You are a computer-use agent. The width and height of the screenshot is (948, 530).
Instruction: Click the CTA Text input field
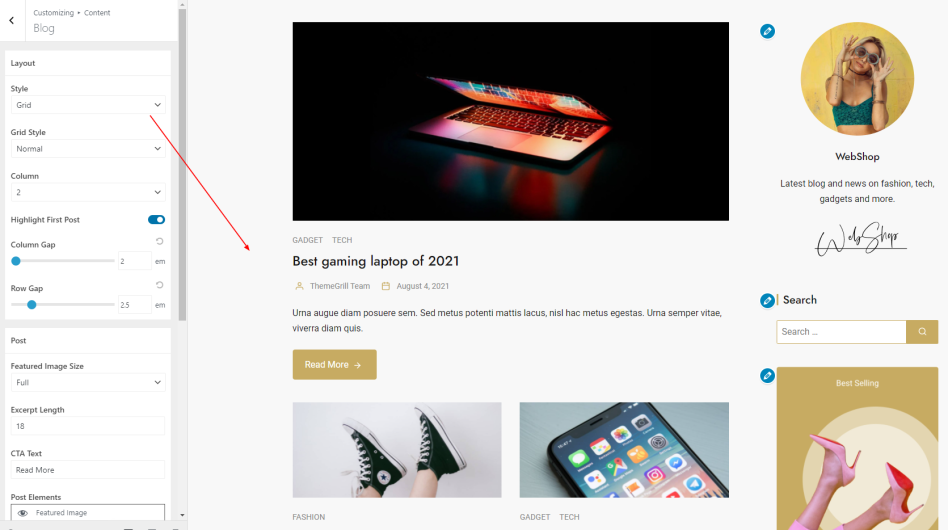[88, 470]
